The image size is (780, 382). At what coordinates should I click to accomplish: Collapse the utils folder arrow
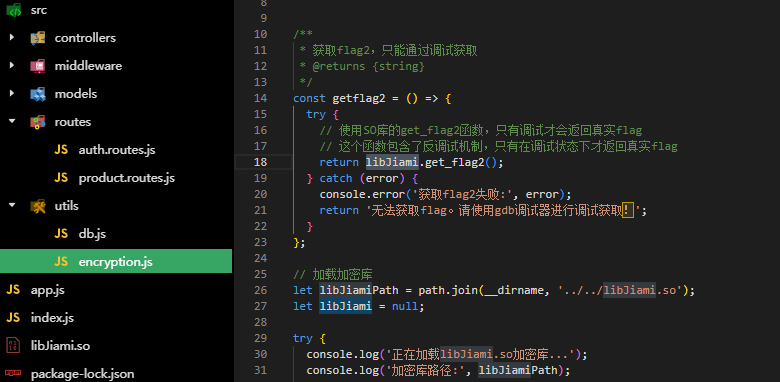click(12, 205)
